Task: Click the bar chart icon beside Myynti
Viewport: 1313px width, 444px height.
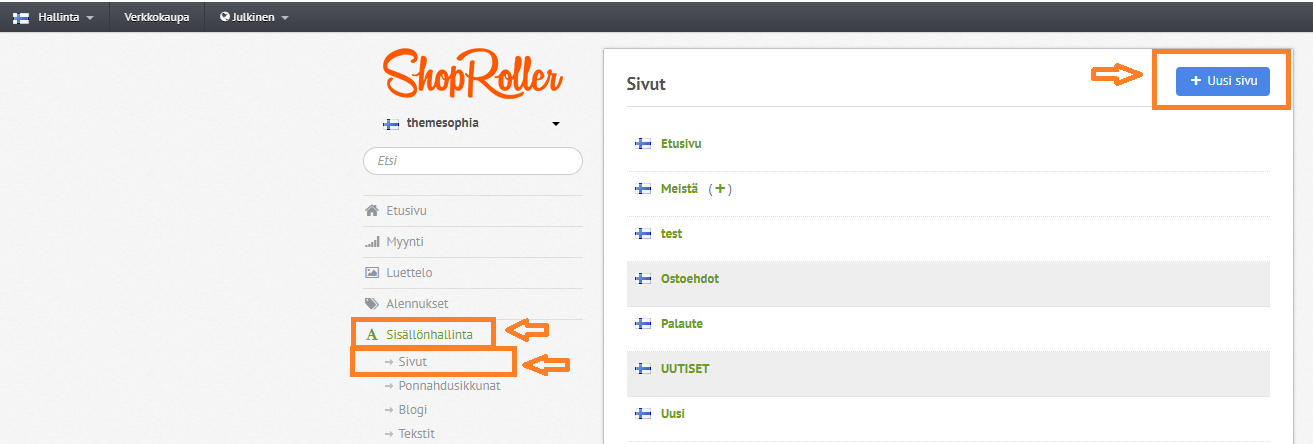Action: pyautogui.click(x=372, y=242)
